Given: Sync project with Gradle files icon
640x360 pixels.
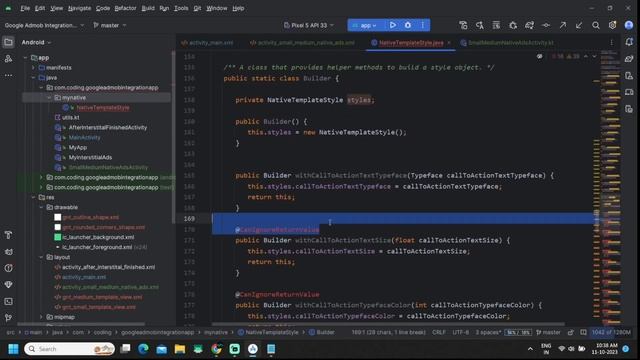Looking at the screenshot, I should pos(529,25).
